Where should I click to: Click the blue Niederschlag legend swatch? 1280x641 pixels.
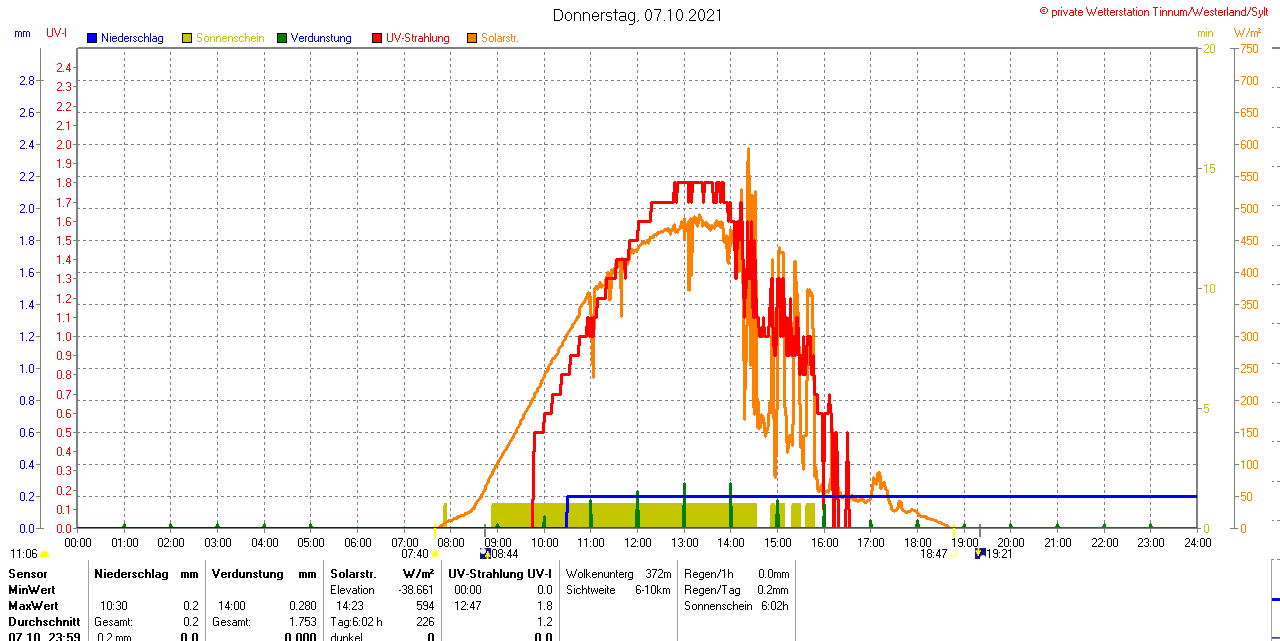[x=92, y=38]
